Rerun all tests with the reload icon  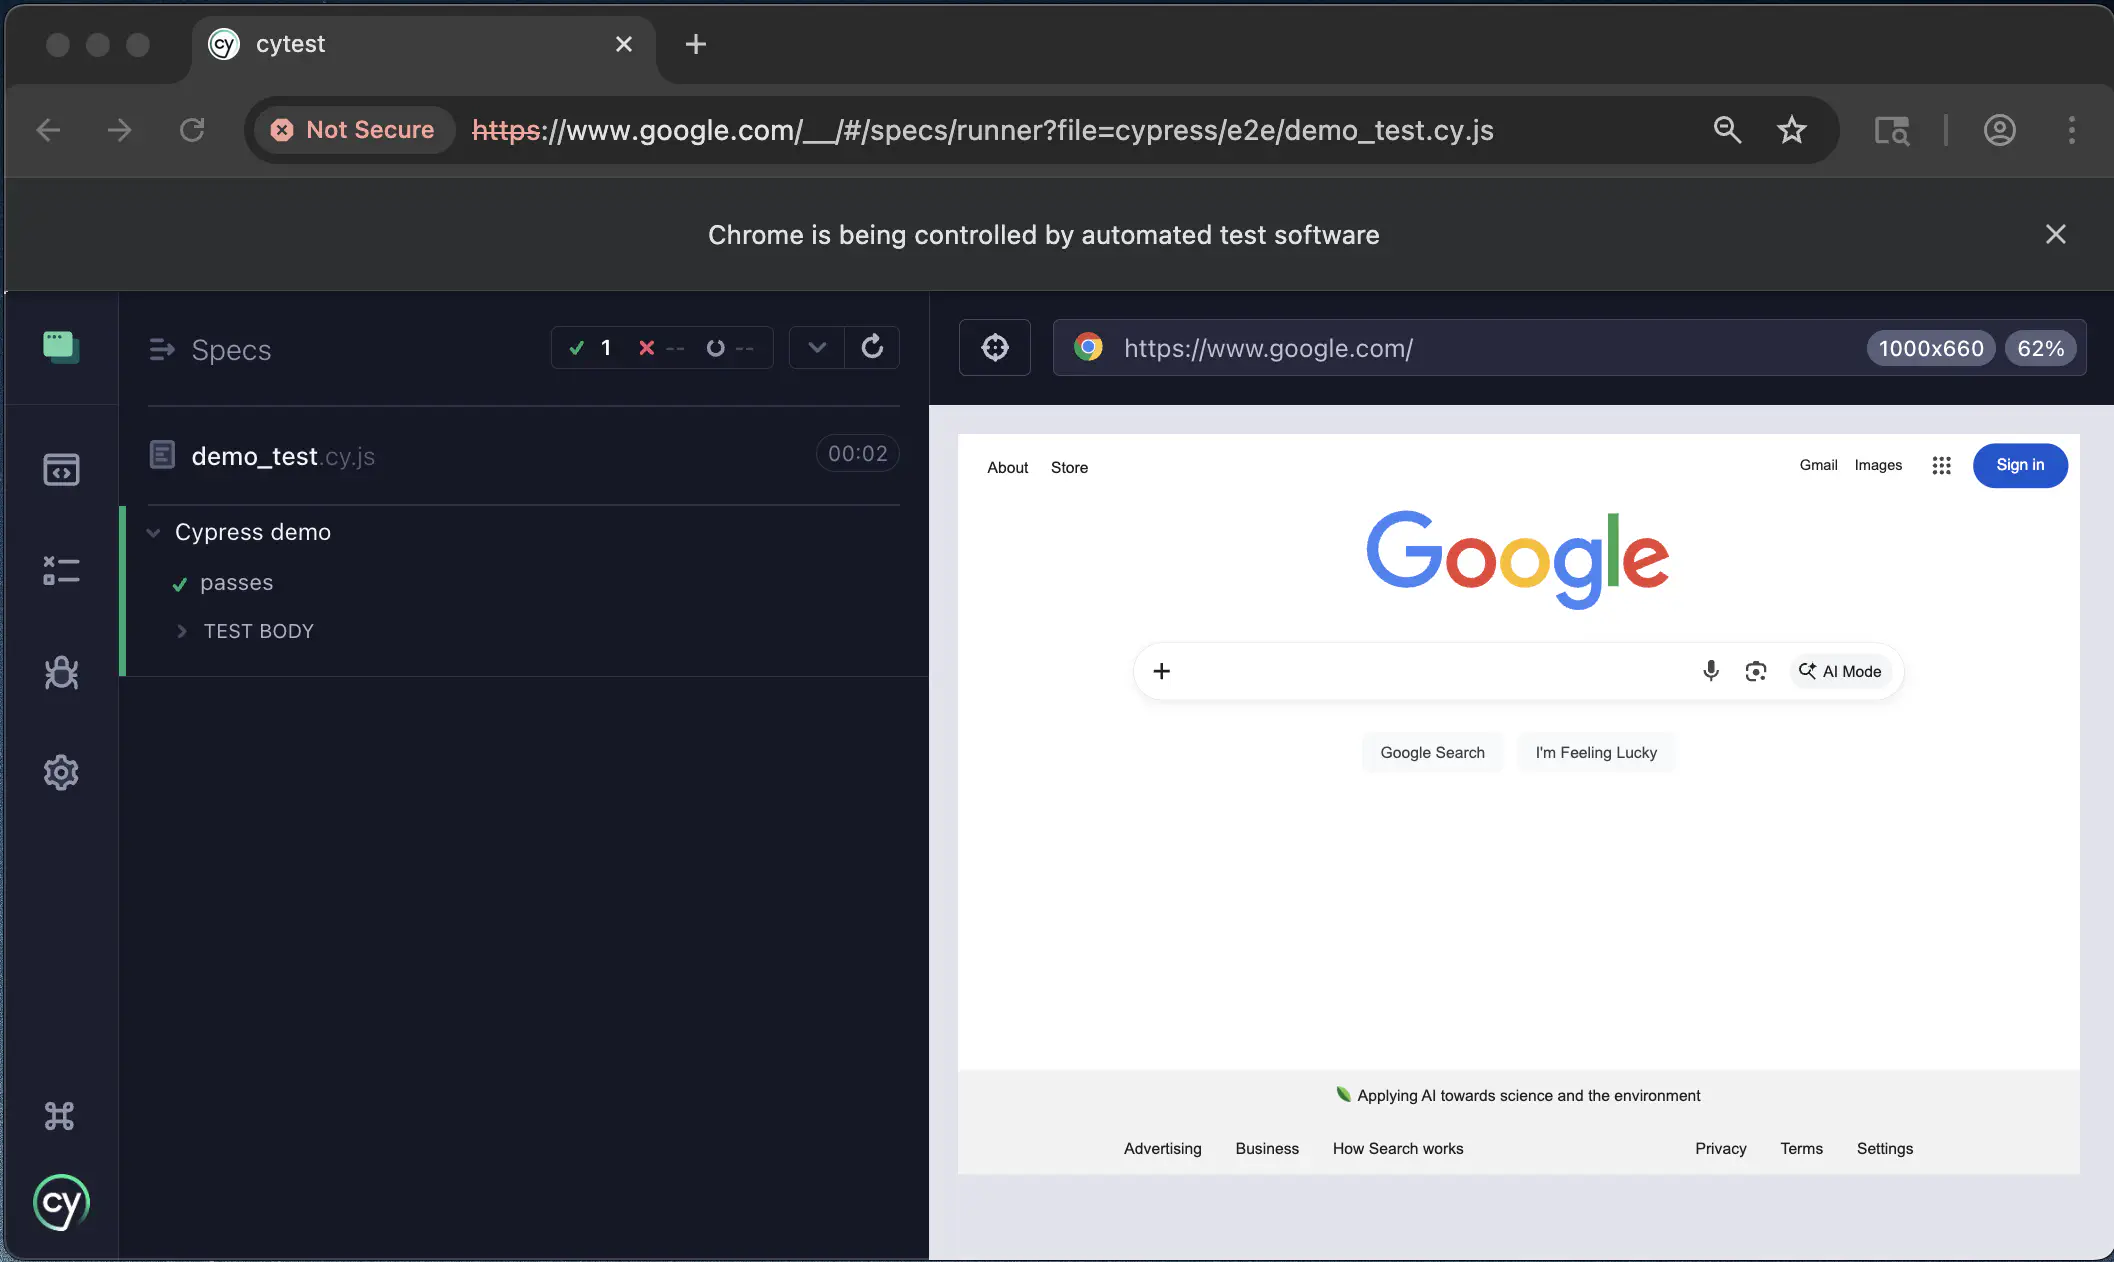point(872,347)
